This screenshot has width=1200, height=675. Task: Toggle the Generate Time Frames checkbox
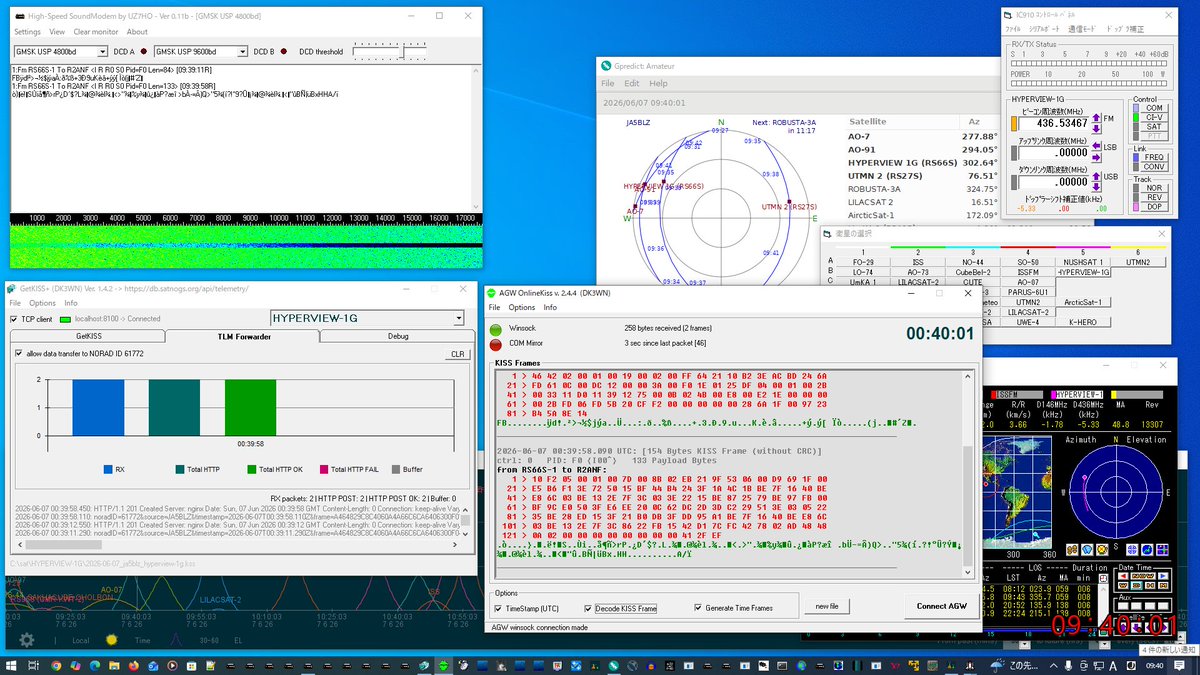pos(698,608)
